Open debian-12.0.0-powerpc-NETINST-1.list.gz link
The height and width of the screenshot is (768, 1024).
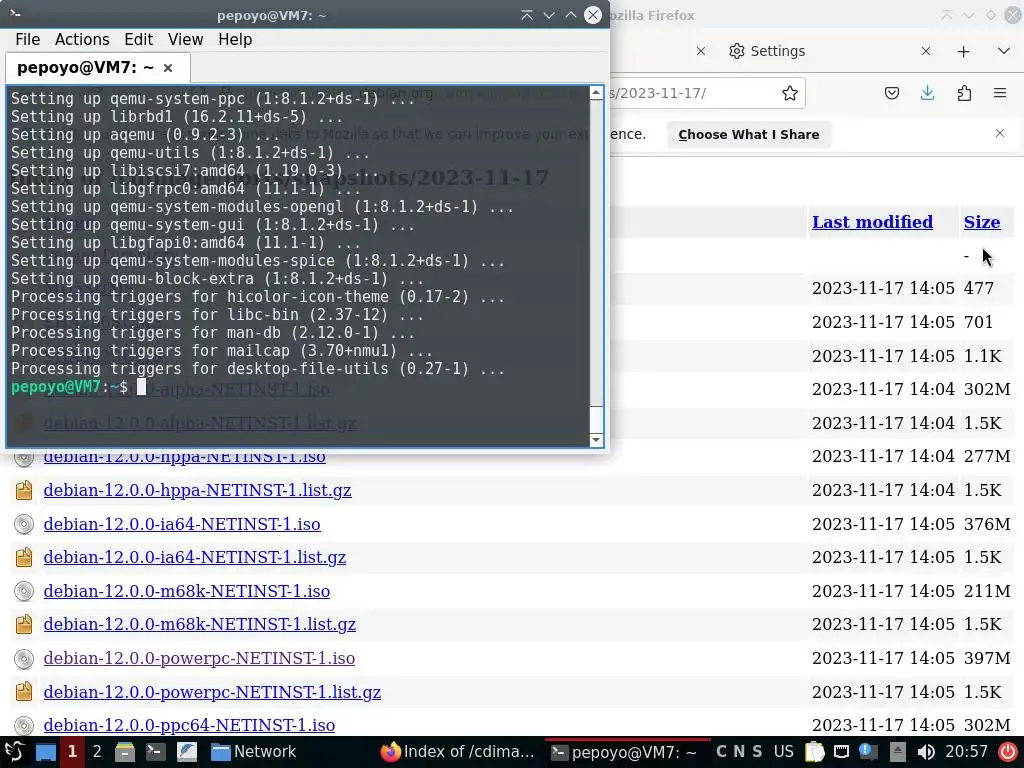212,692
